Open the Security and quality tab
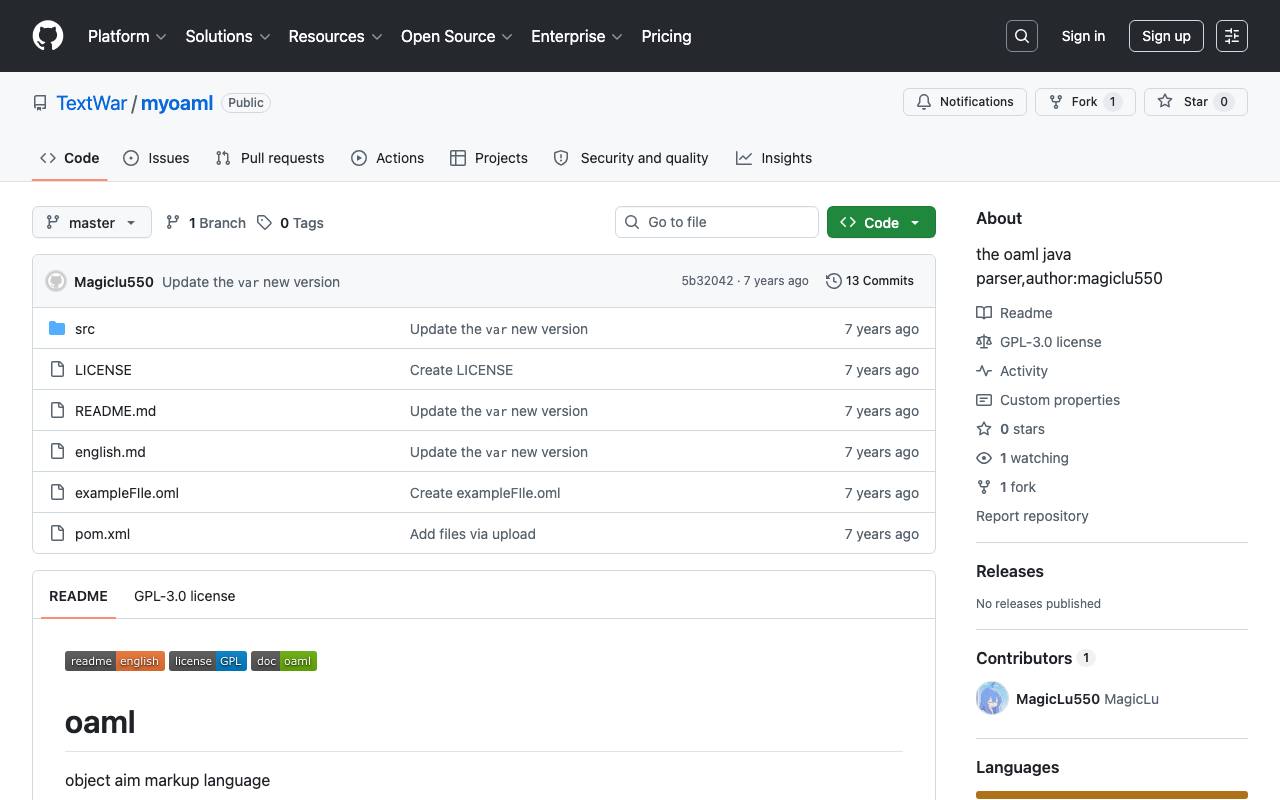 coord(631,158)
